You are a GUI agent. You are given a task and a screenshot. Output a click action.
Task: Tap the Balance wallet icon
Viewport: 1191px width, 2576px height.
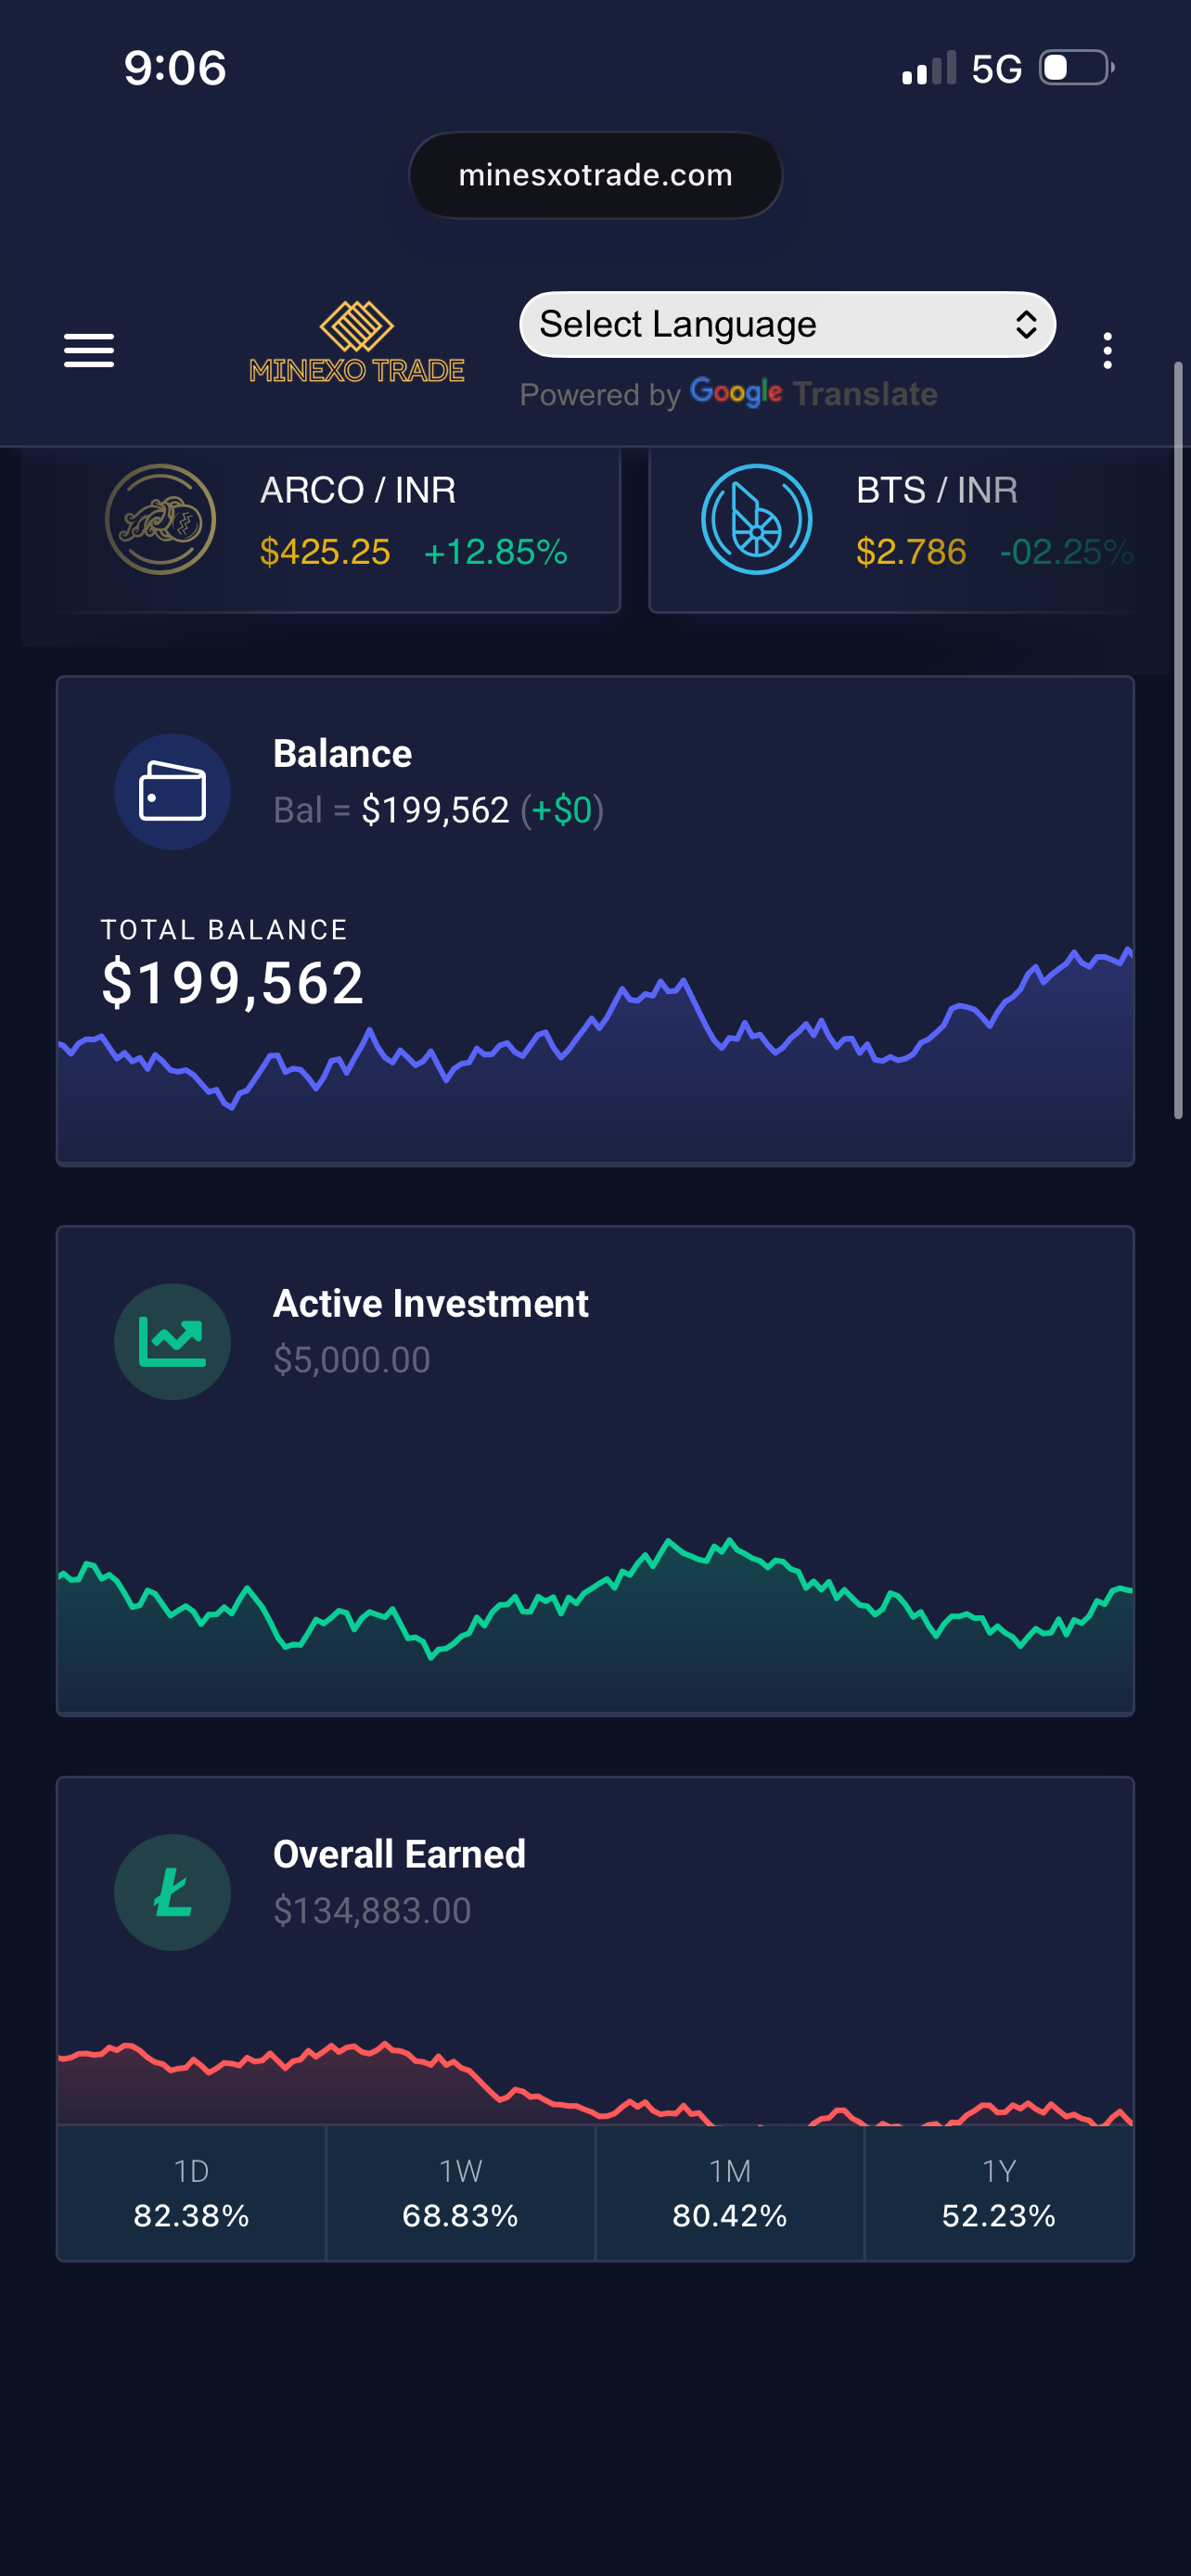point(172,792)
